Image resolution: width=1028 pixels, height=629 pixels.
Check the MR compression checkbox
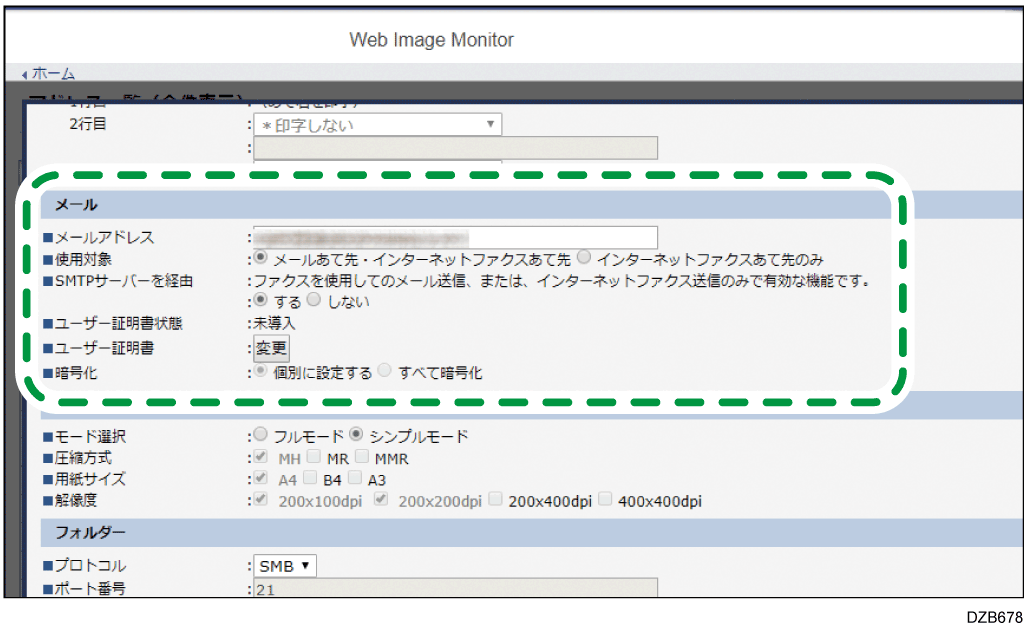tap(313, 458)
